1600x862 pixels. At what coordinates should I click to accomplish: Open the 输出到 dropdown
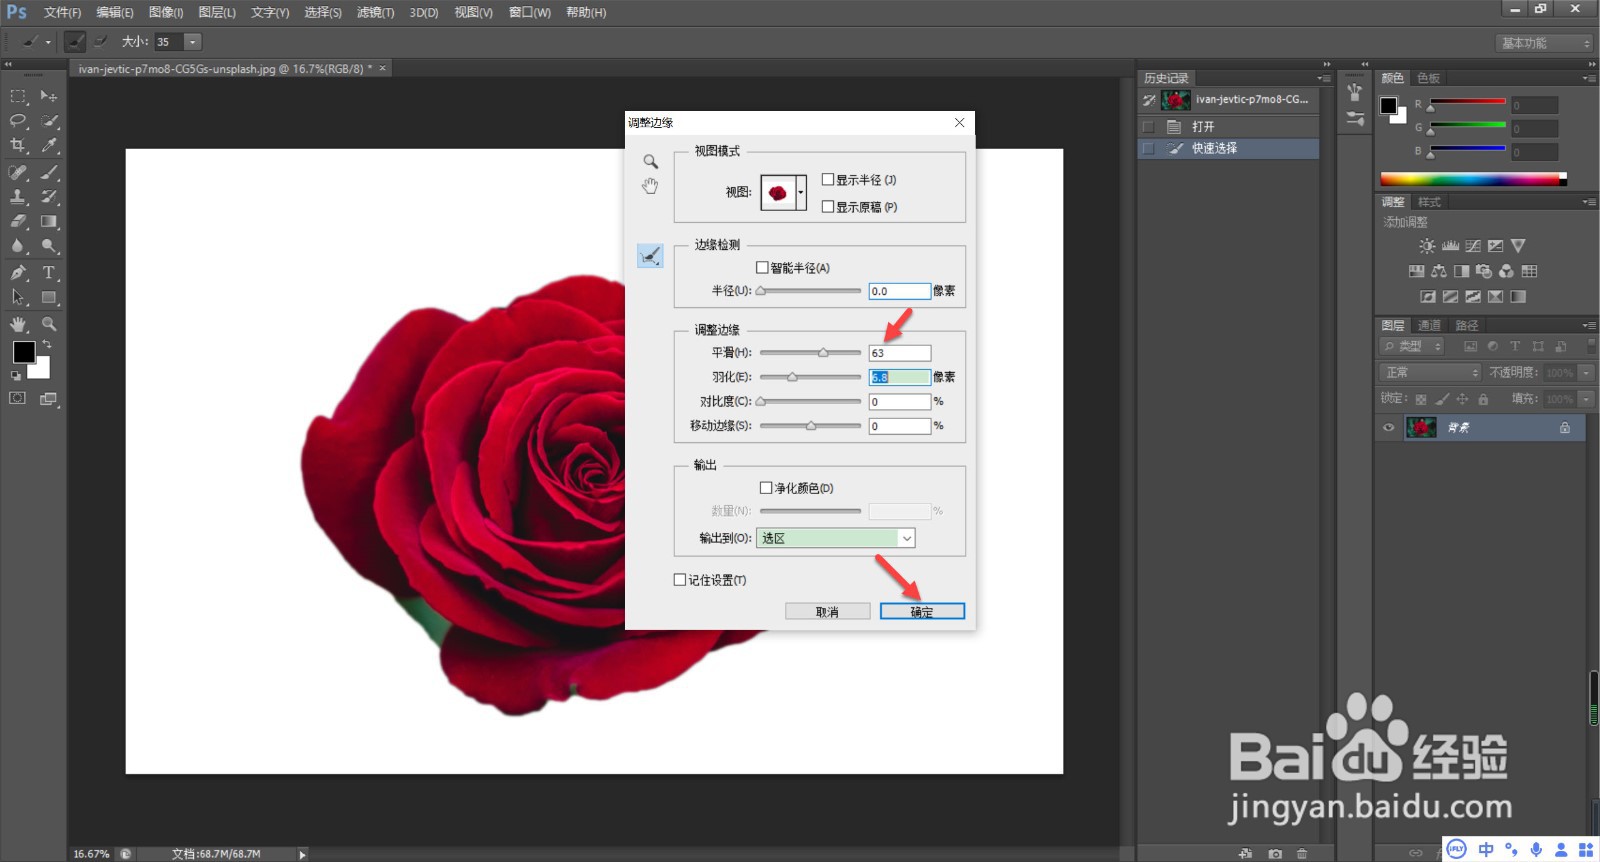836,538
